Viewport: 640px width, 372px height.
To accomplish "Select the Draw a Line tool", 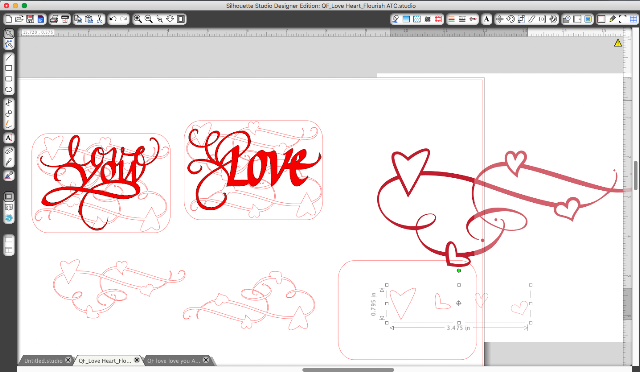I will (x=9, y=57).
